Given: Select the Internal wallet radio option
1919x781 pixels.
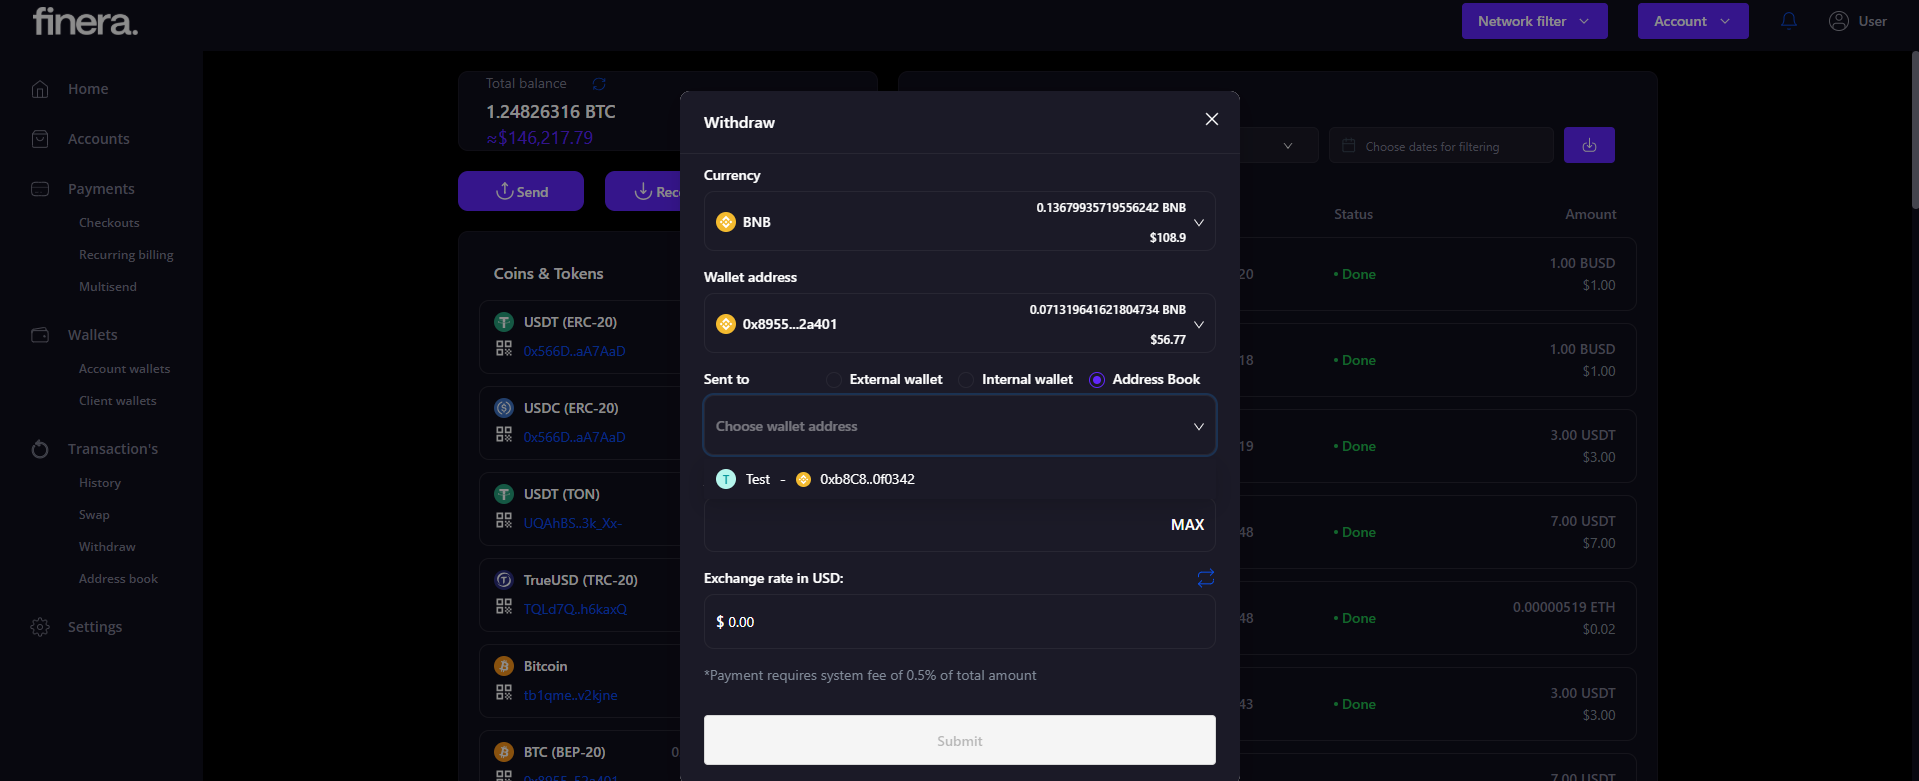Looking at the screenshot, I should tap(966, 380).
